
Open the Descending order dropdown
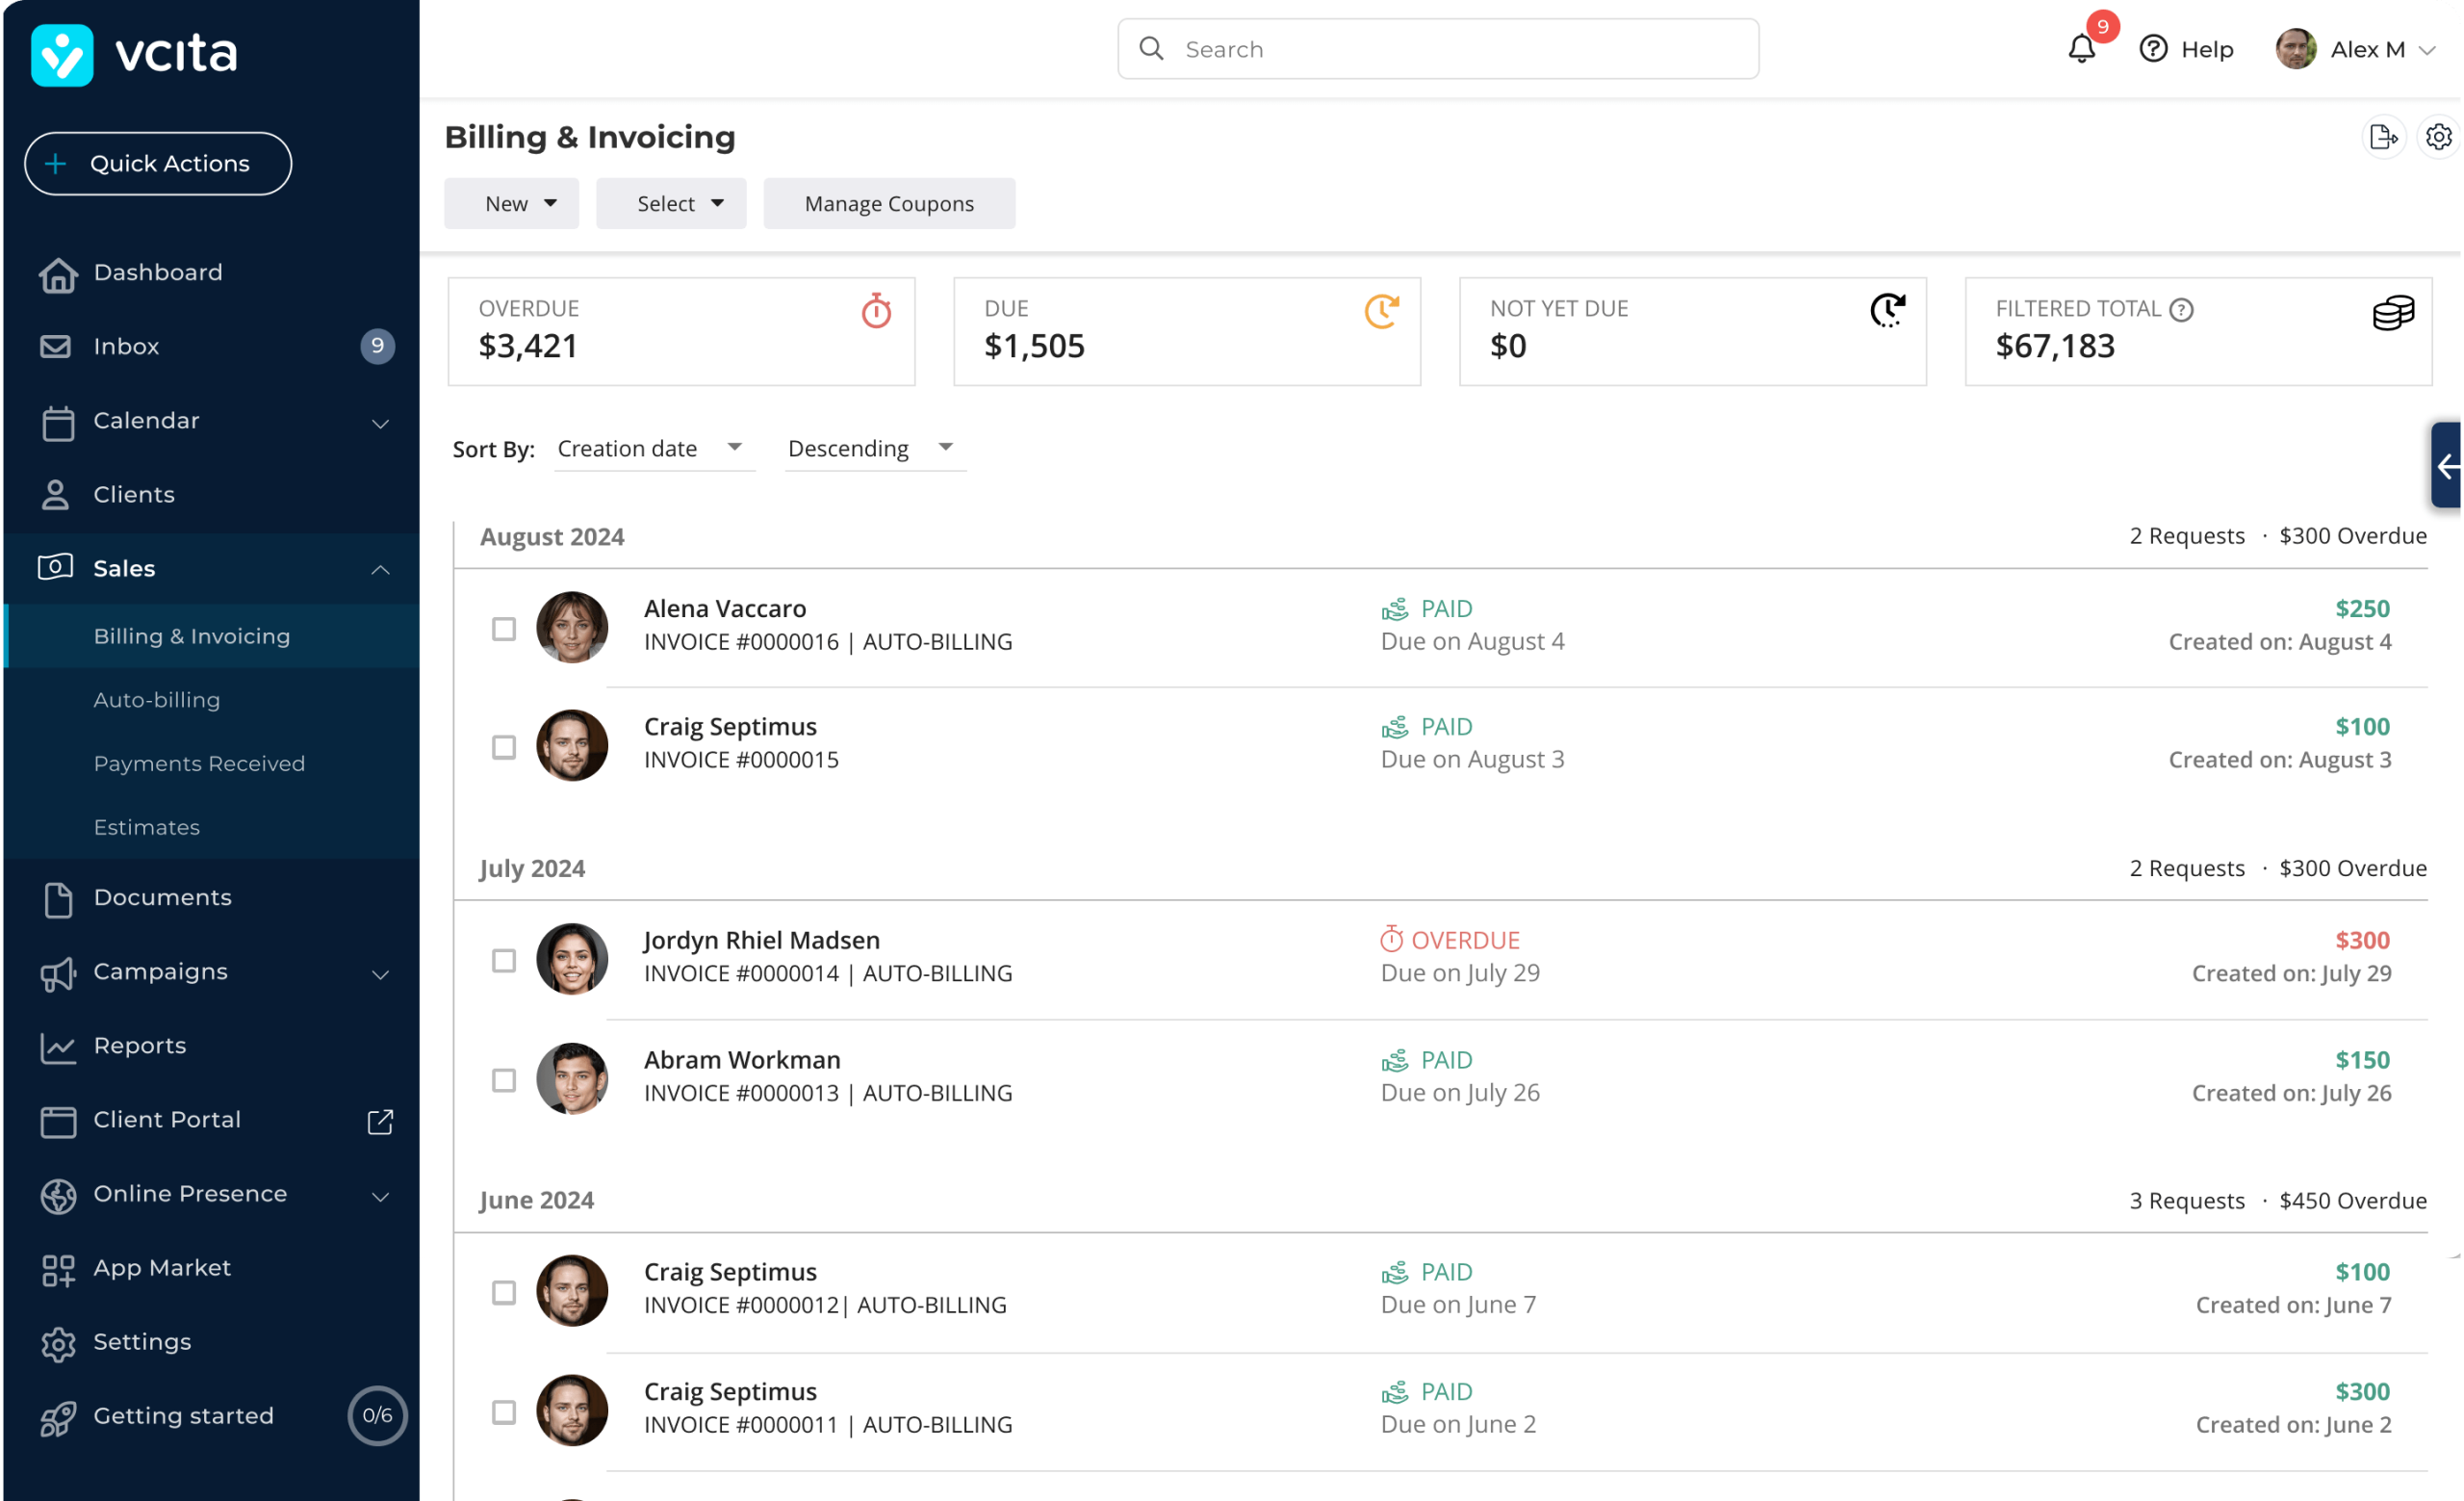(871, 449)
